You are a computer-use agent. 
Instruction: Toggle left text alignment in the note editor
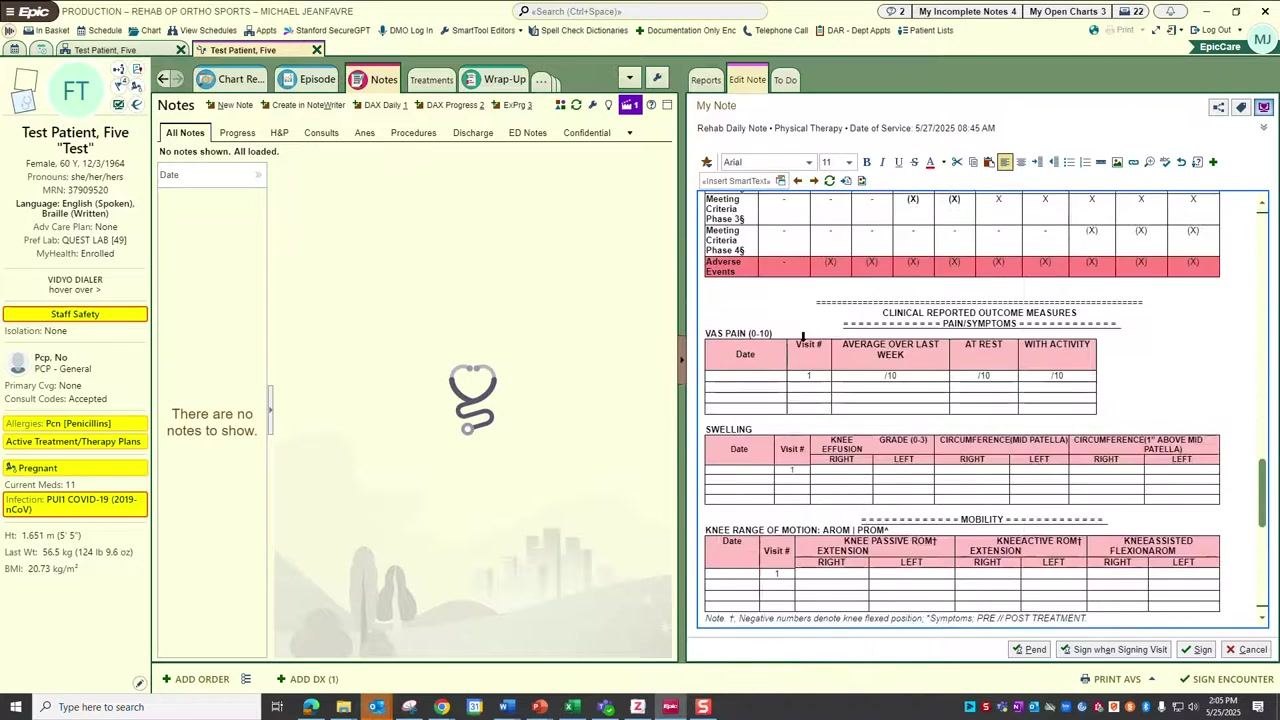pos(1005,162)
